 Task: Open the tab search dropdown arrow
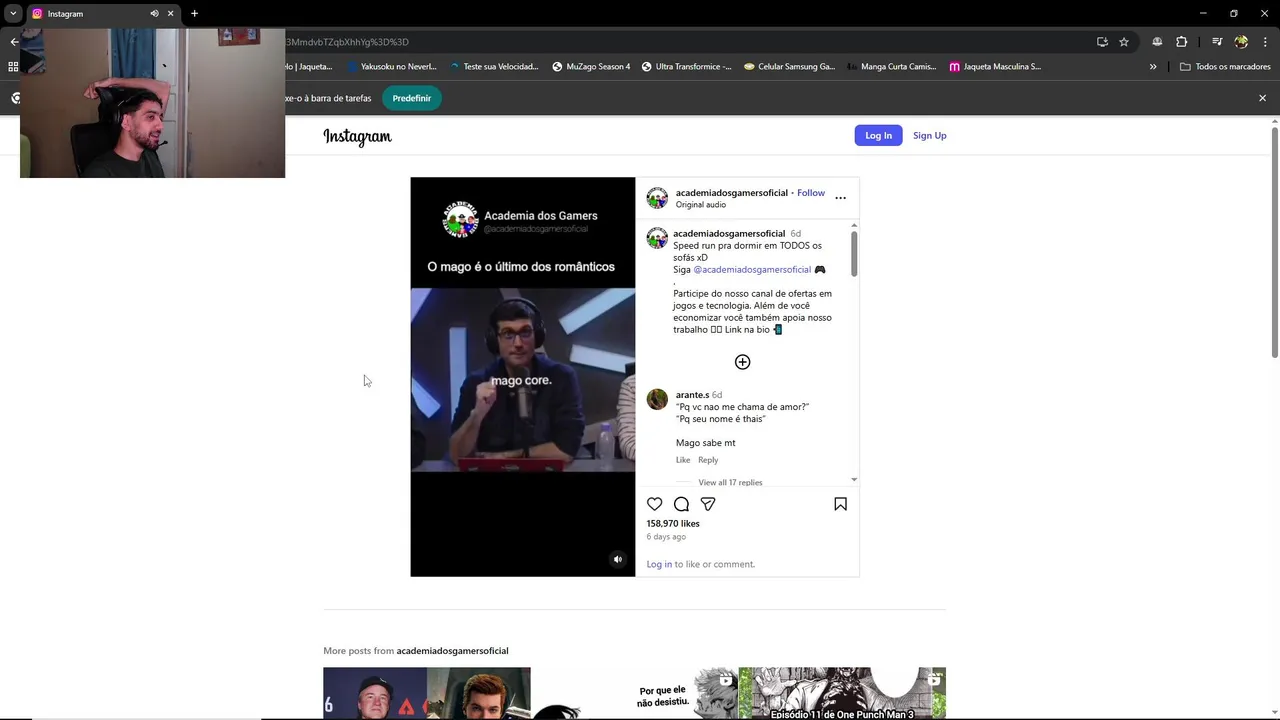click(x=13, y=13)
